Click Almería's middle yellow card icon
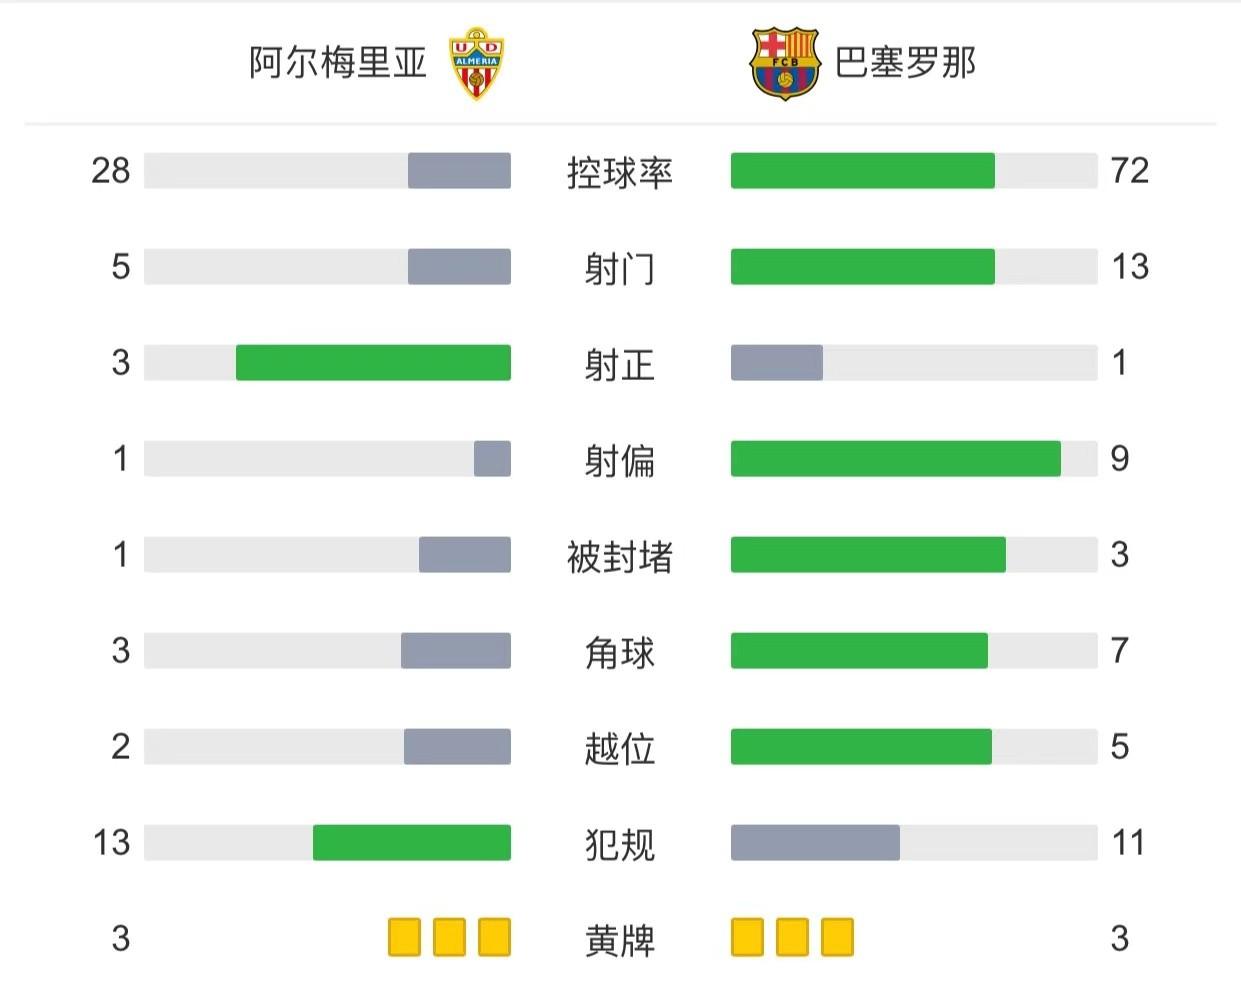This screenshot has height=981, width=1241. (x=449, y=937)
